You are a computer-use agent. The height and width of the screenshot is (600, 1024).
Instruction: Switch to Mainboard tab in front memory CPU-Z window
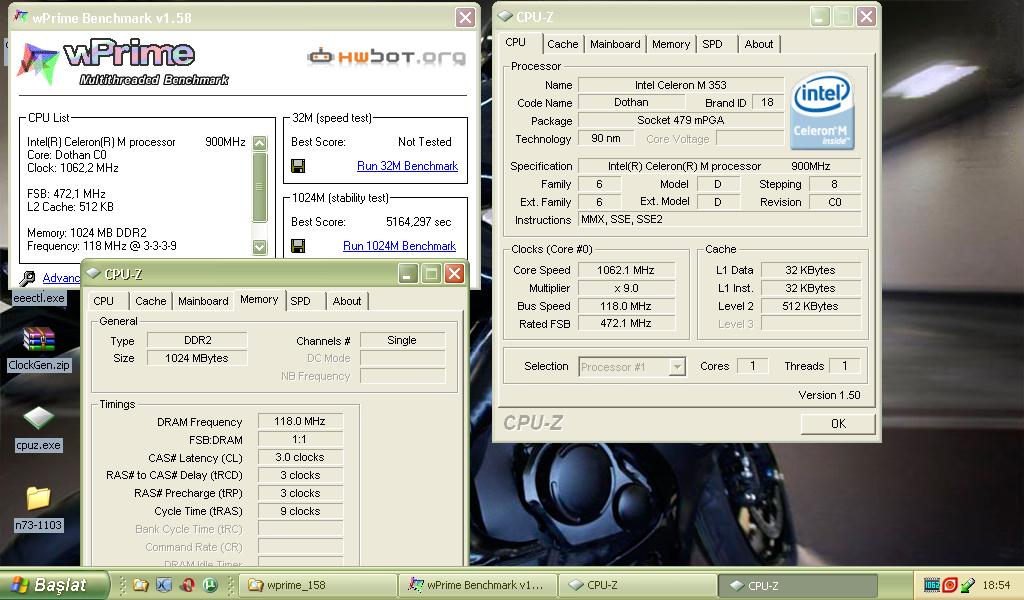tap(203, 301)
